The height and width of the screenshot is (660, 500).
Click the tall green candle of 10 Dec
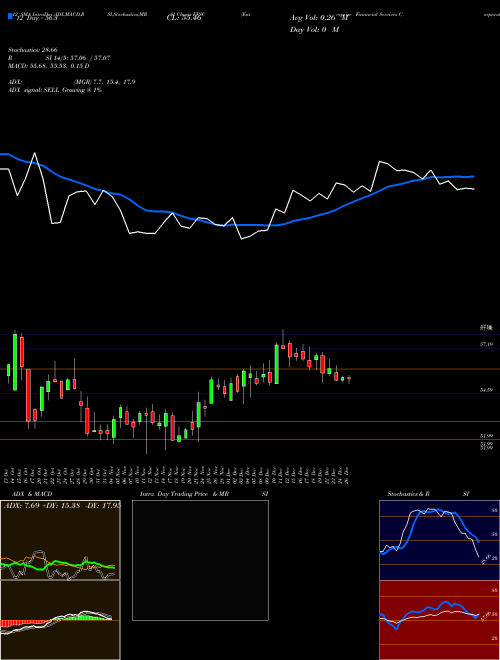pyautogui.click(x=277, y=364)
